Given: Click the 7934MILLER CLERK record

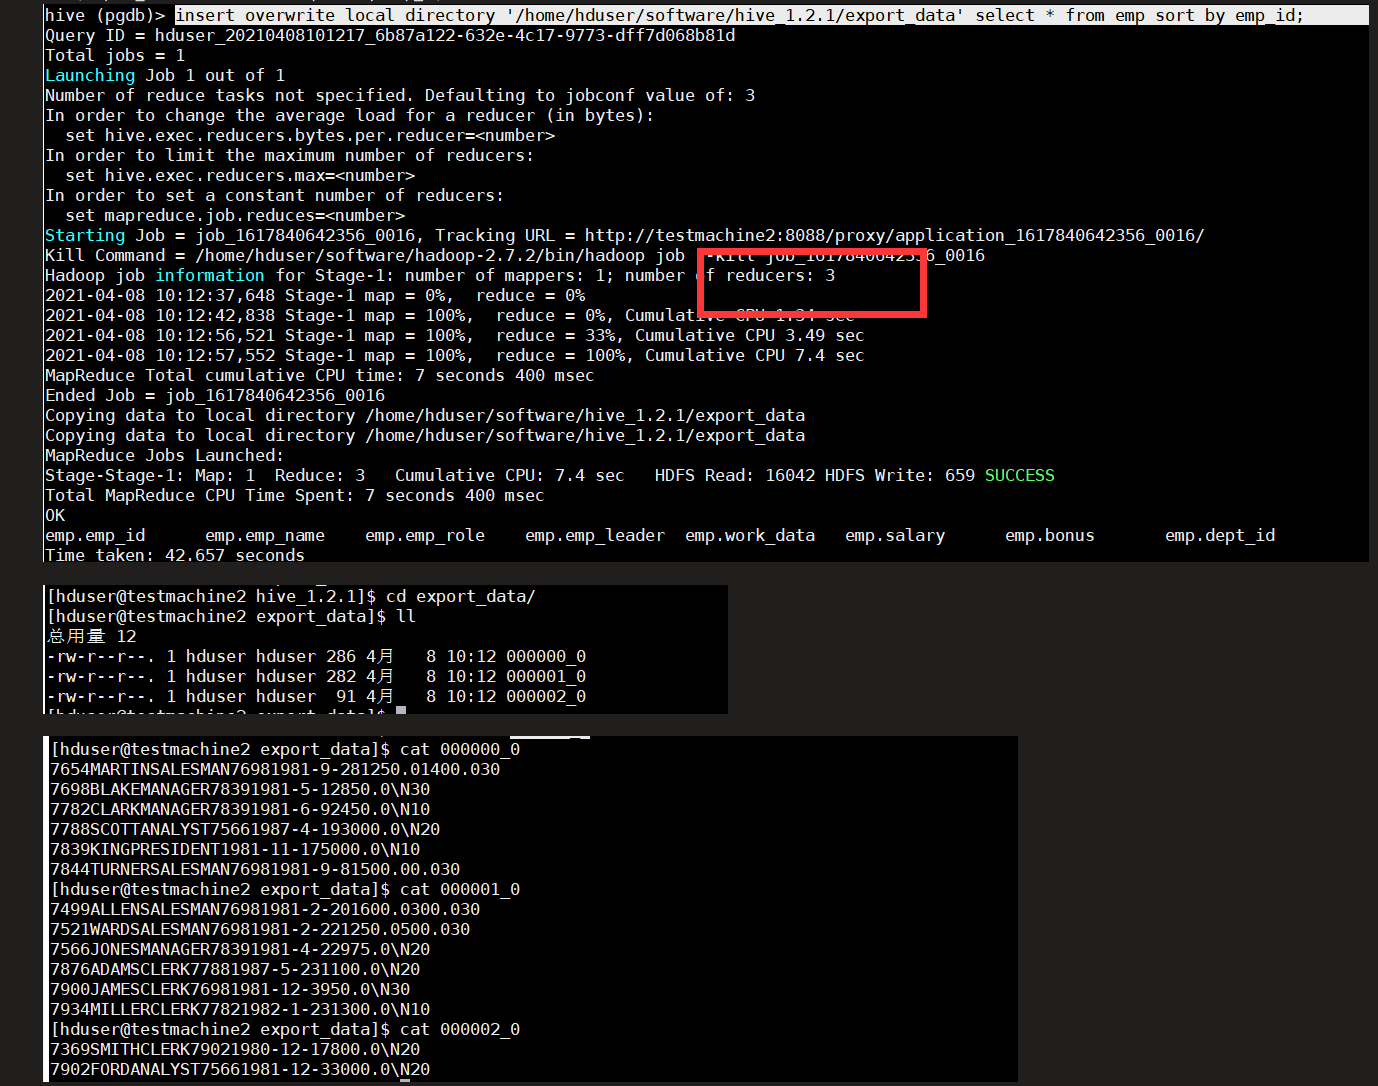Looking at the screenshot, I should 240,1009.
